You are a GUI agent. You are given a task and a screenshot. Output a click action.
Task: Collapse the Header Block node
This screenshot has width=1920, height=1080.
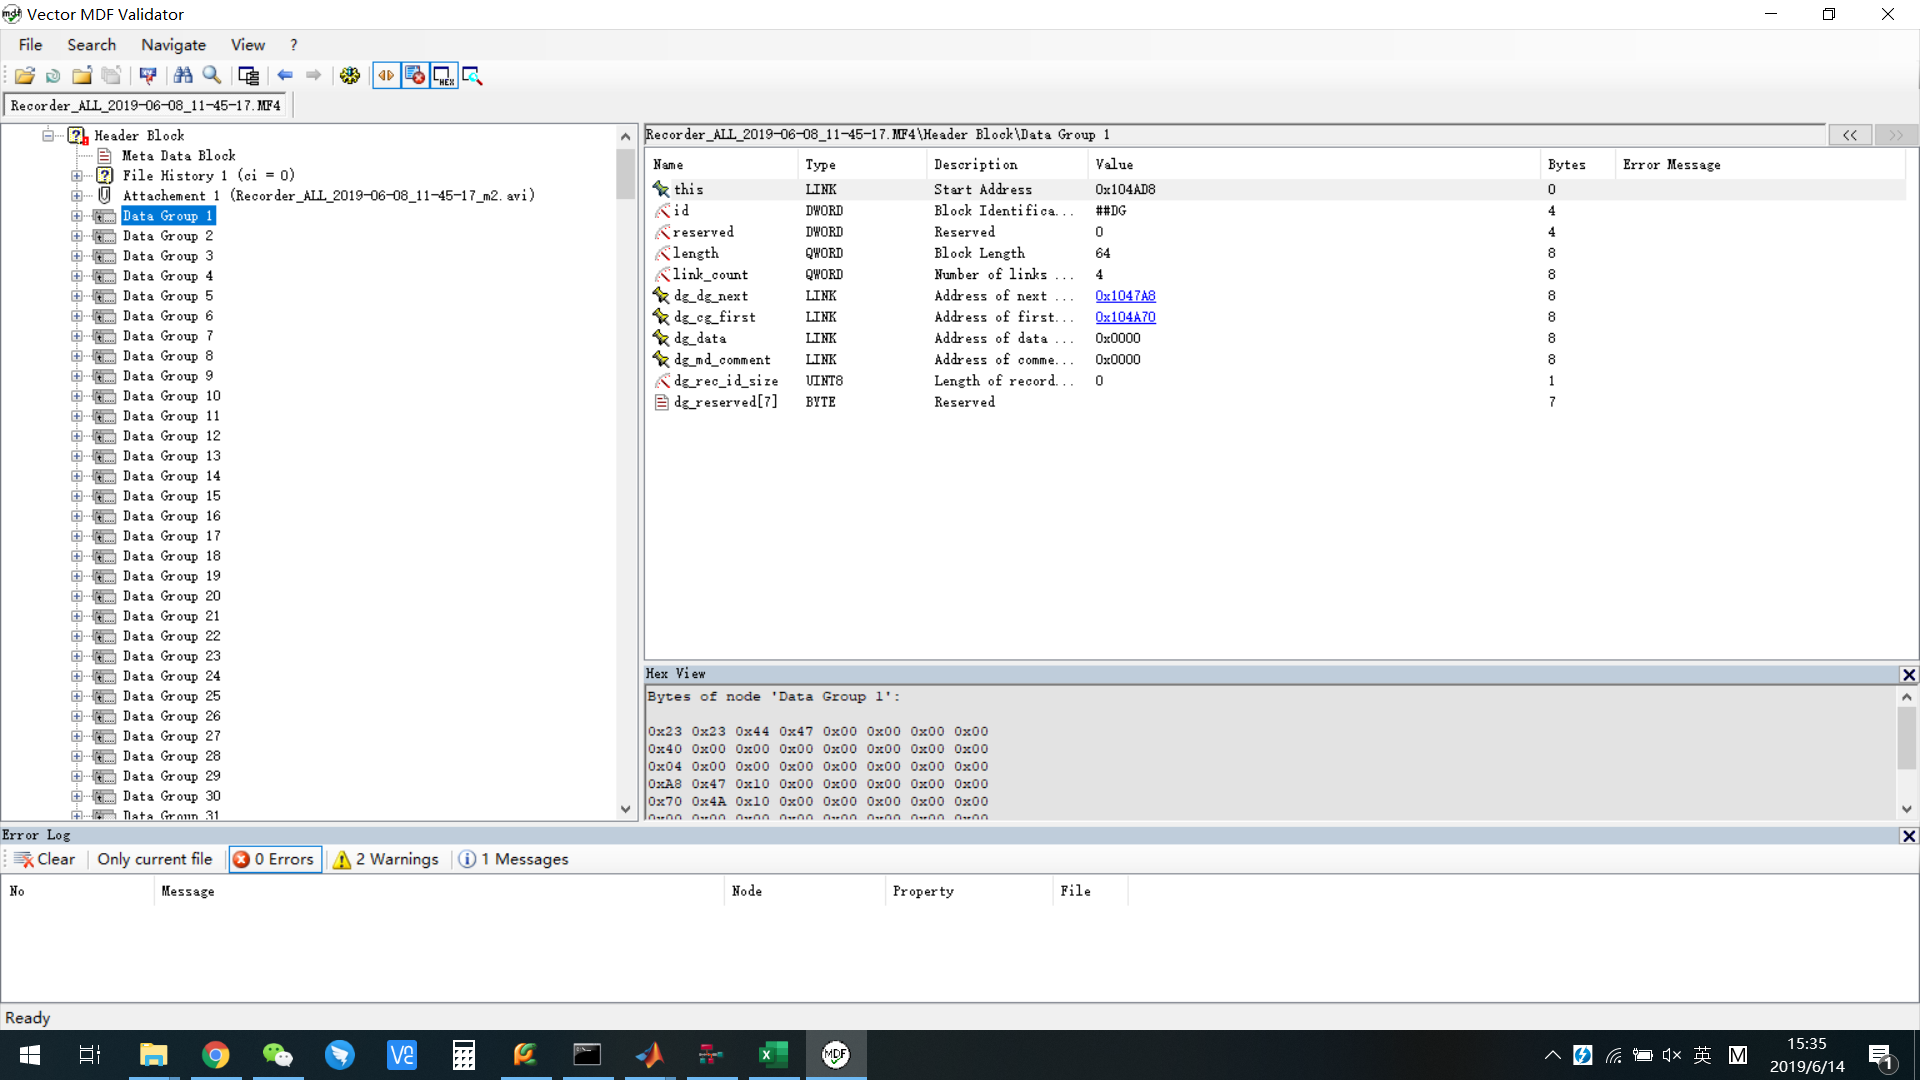48,135
